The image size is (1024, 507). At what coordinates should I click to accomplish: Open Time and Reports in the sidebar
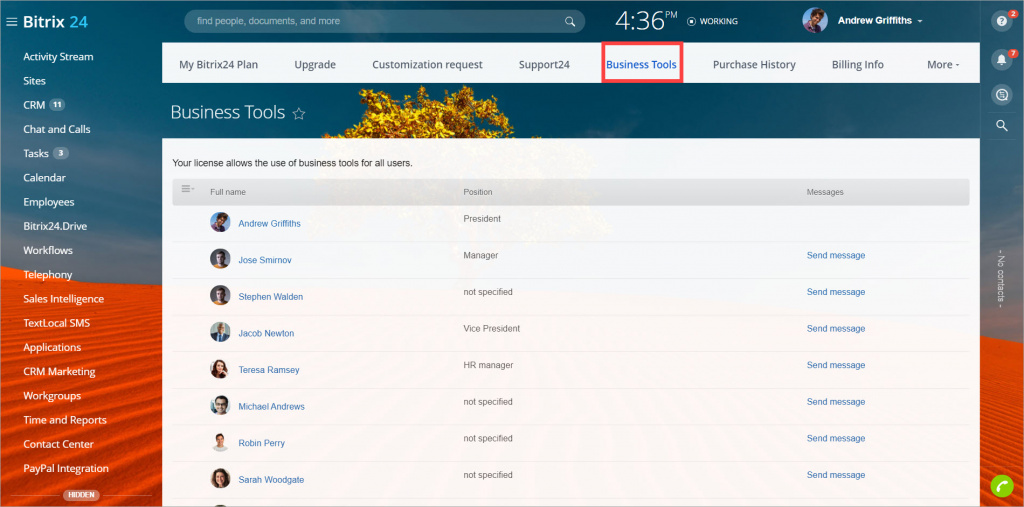click(x=65, y=419)
